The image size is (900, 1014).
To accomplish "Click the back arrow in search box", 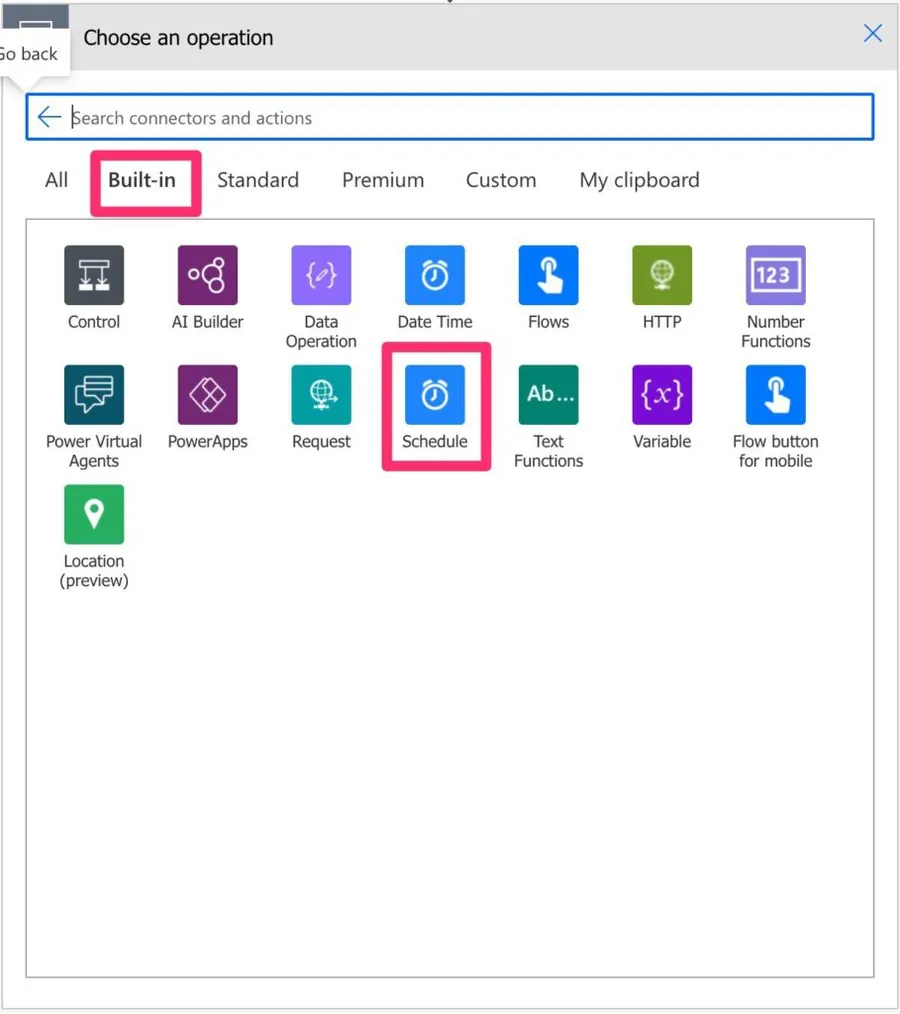I will pos(49,117).
